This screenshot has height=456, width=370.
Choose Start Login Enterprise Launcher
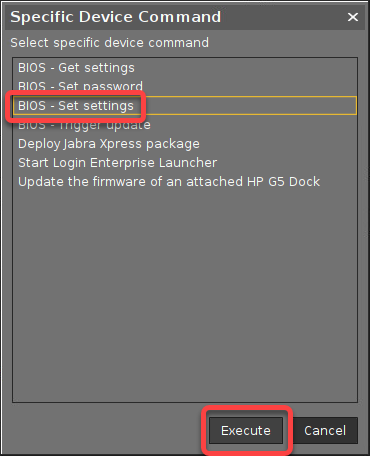click(185, 163)
